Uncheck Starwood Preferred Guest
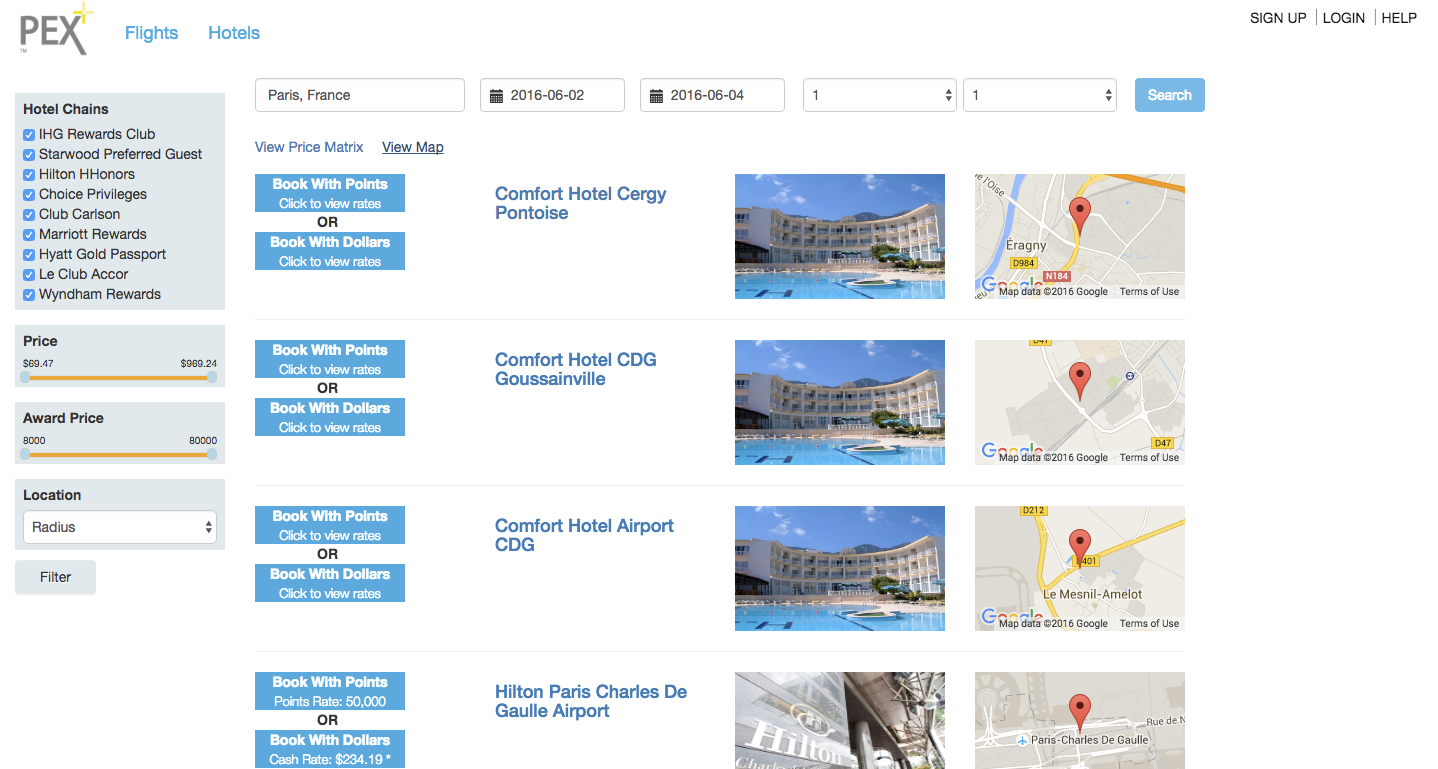The image size is (1438, 769). tap(29, 154)
